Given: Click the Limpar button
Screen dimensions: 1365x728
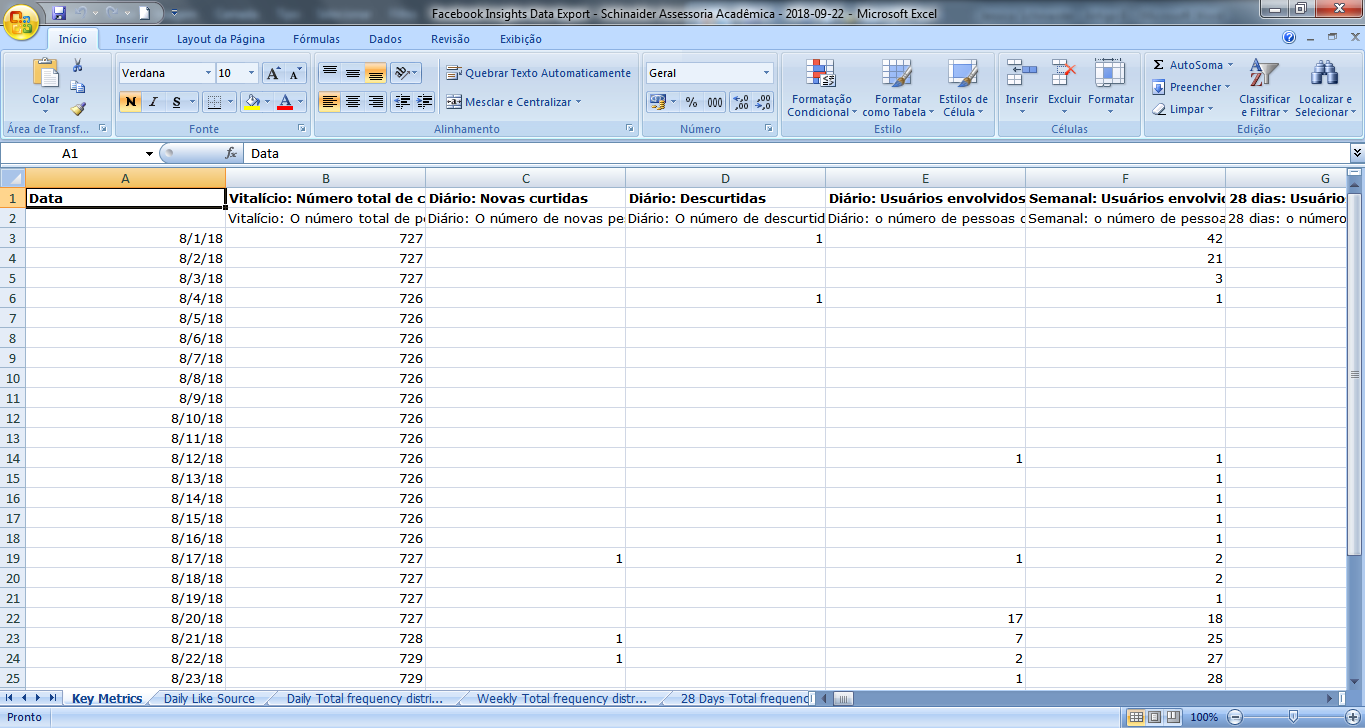Looking at the screenshot, I should (1183, 109).
